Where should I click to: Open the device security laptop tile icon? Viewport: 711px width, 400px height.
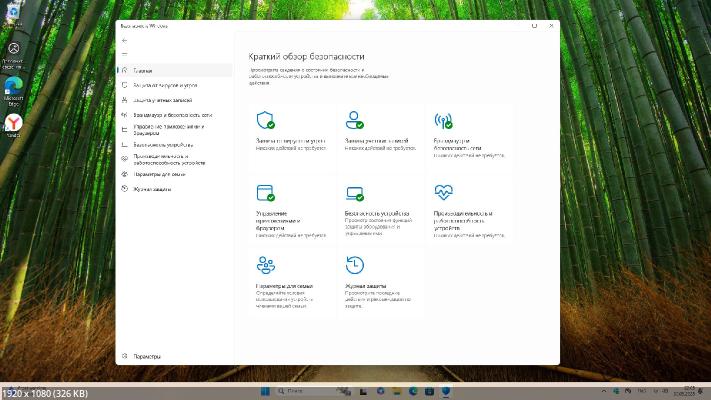click(352, 192)
